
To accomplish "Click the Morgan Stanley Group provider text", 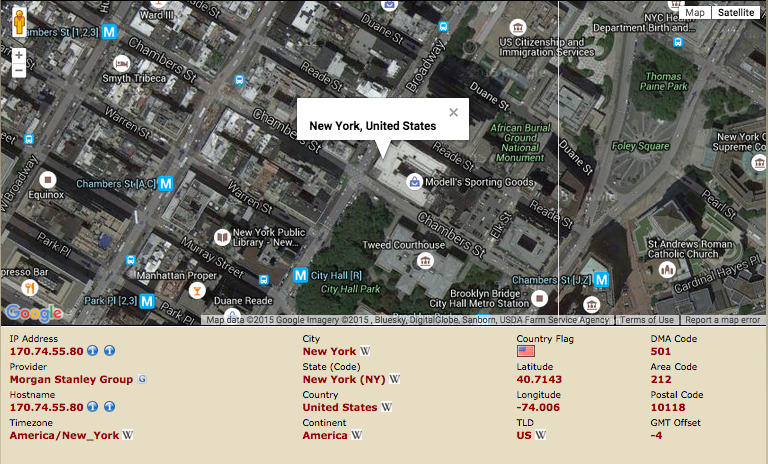I will (x=72, y=379).
